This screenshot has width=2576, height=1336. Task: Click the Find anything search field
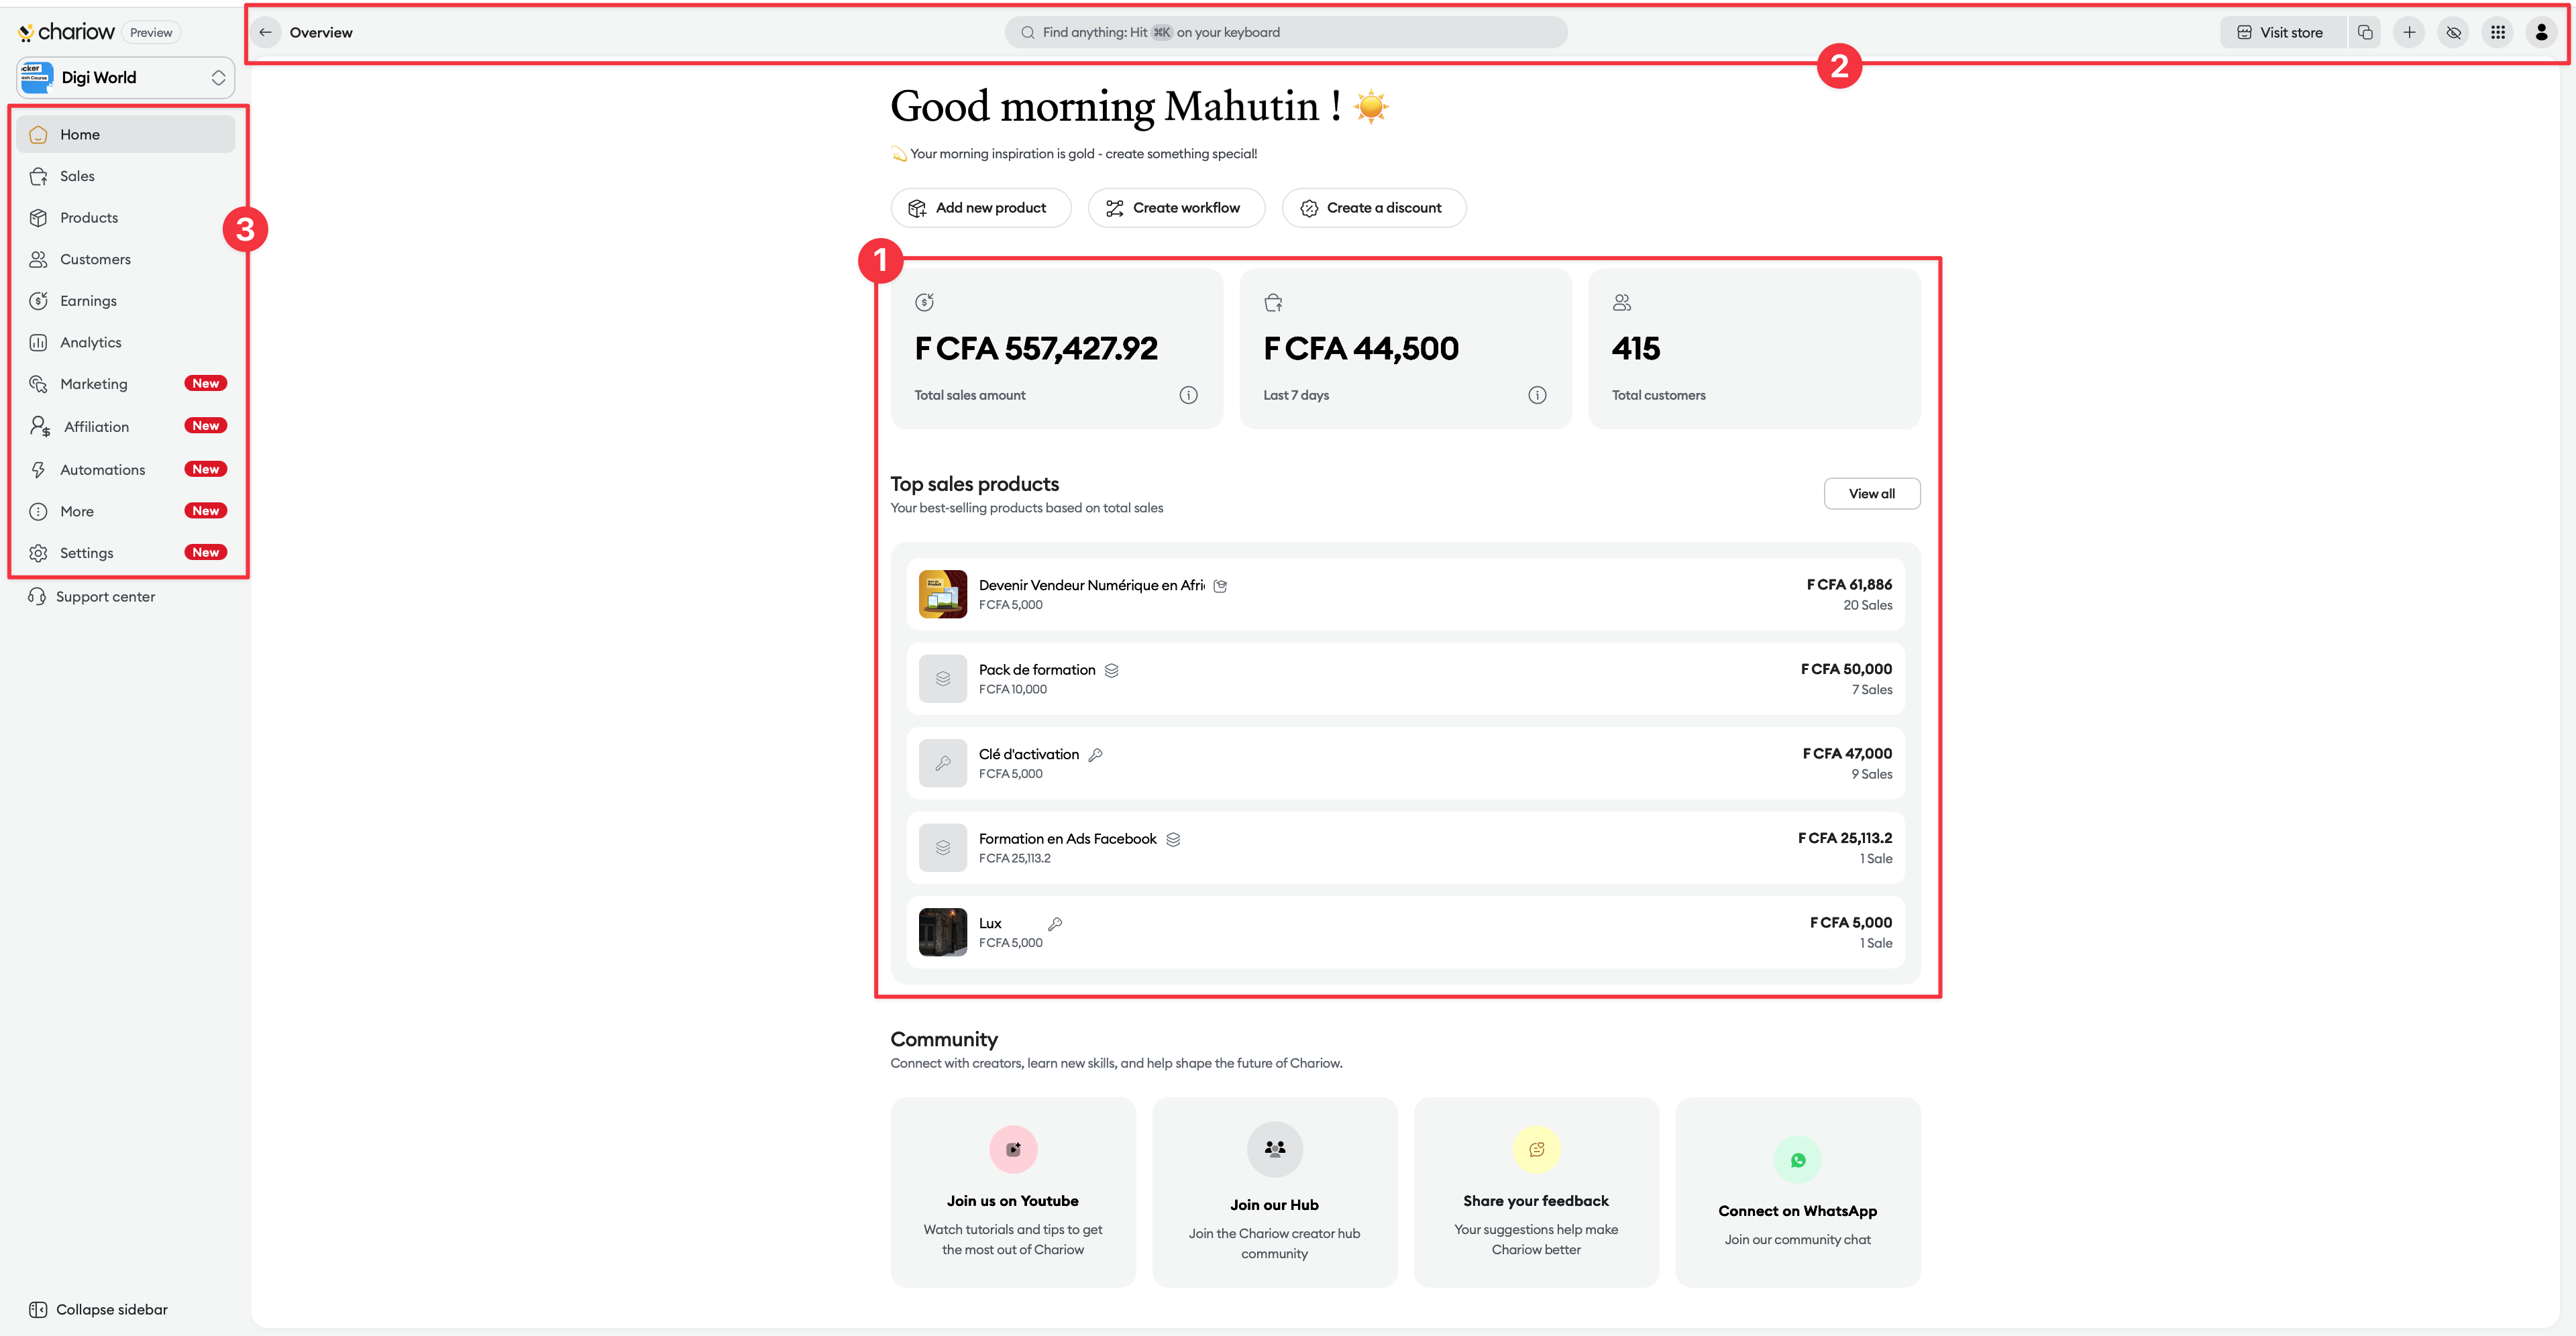[1285, 32]
